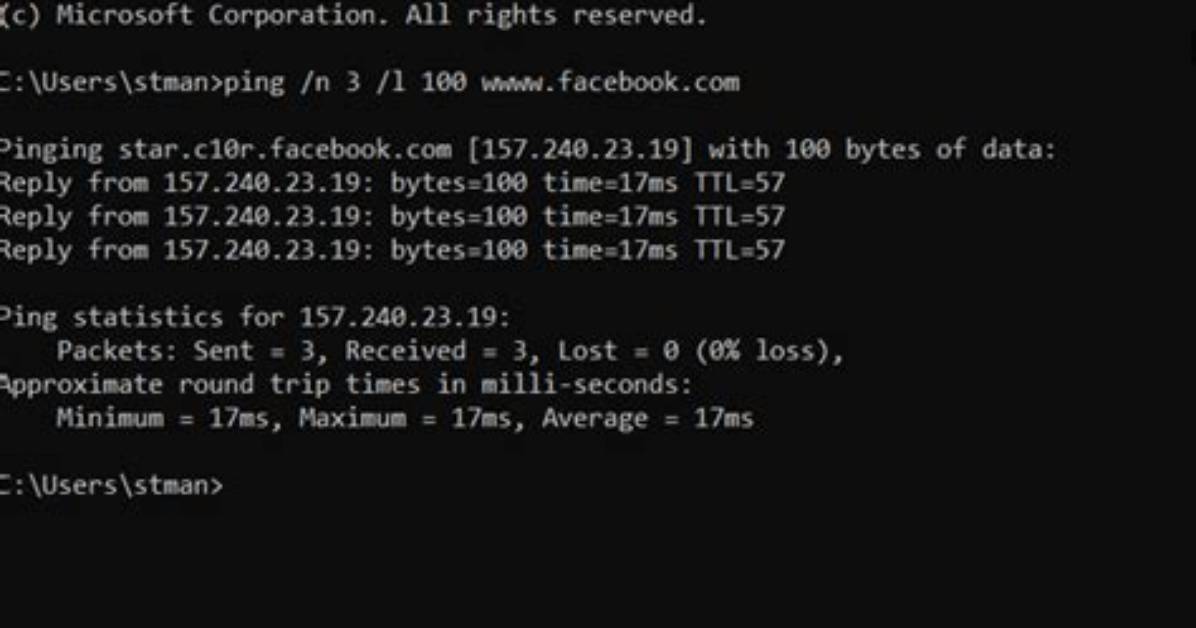Viewport: 1196px width, 628px height.
Task: Click the Ping statistics heading line
Action: (x=255, y=317)
